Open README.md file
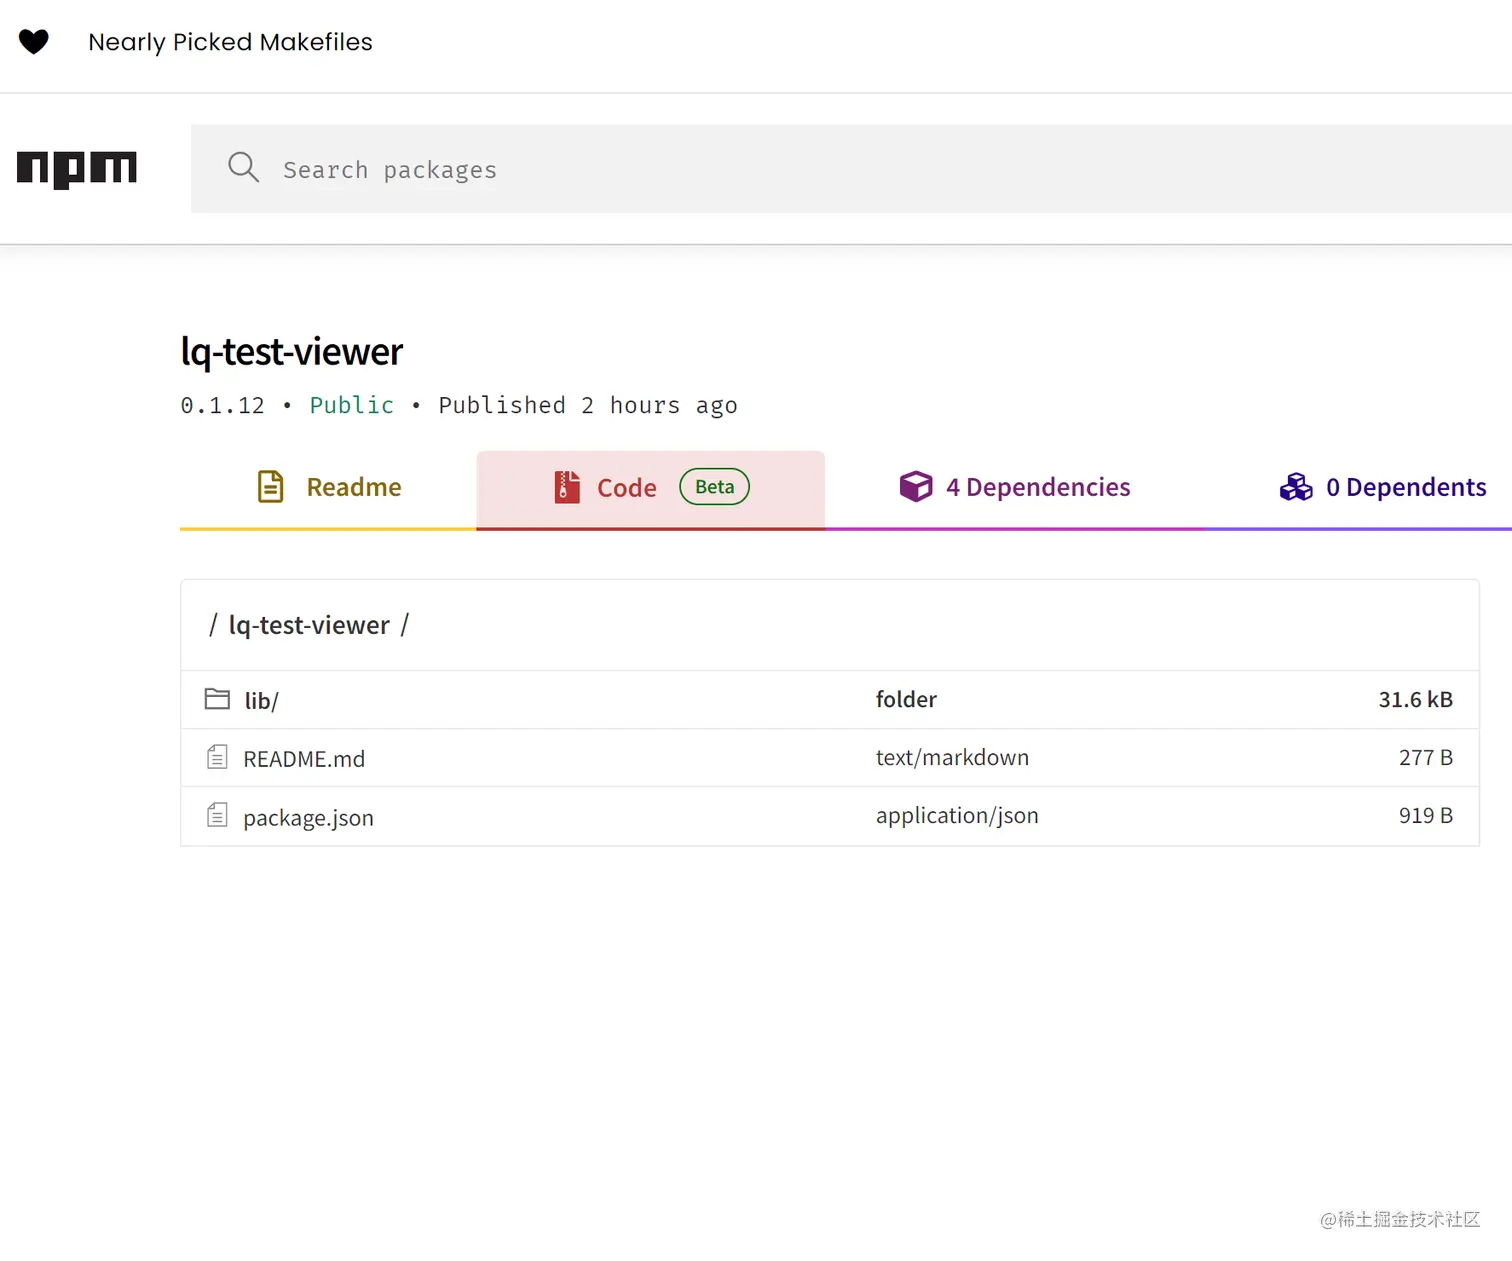Viewport: 1512px width, 1261px height. click(x=304, y=759)
